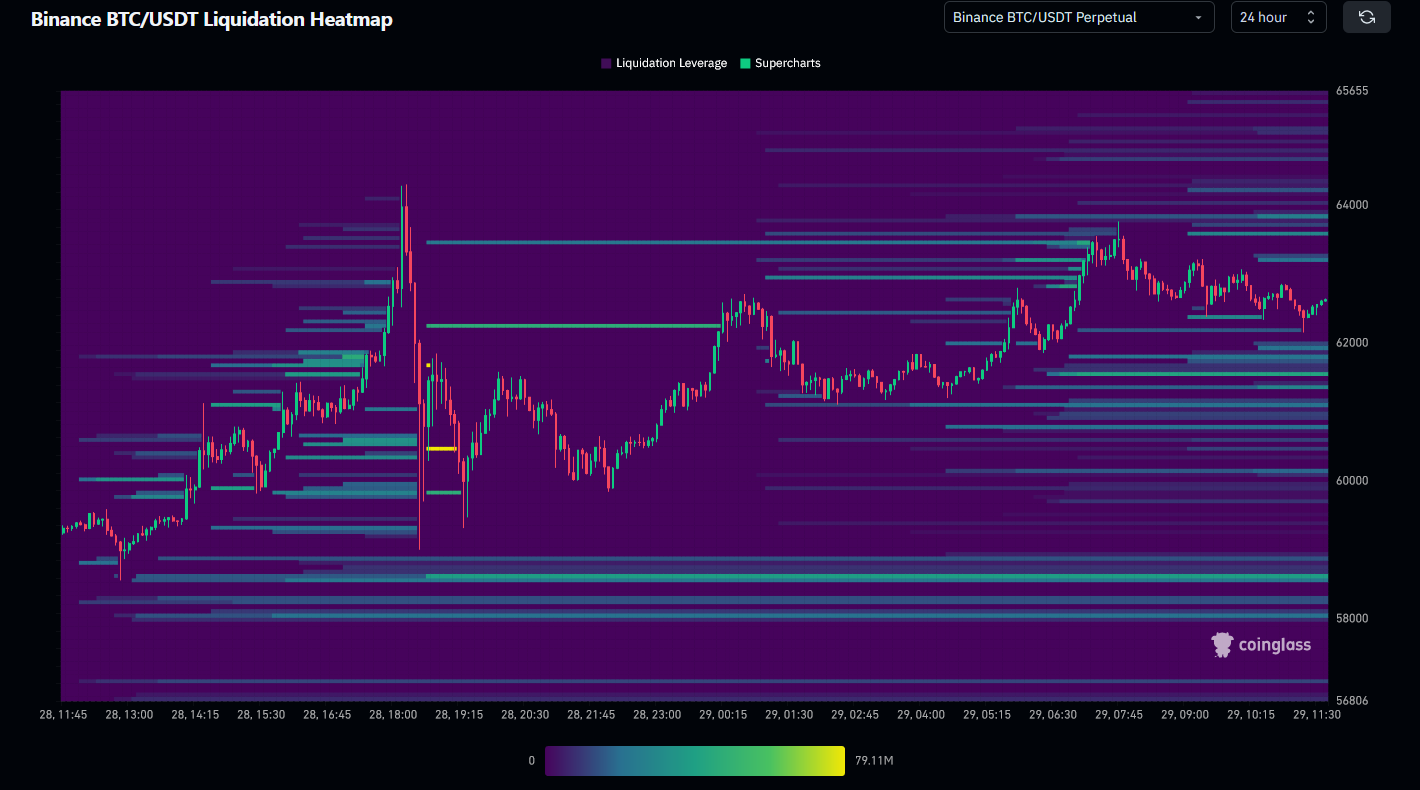1420x790 pixels.
Task: Click the small yellow dot above 61,500
Action: [428, 365]
